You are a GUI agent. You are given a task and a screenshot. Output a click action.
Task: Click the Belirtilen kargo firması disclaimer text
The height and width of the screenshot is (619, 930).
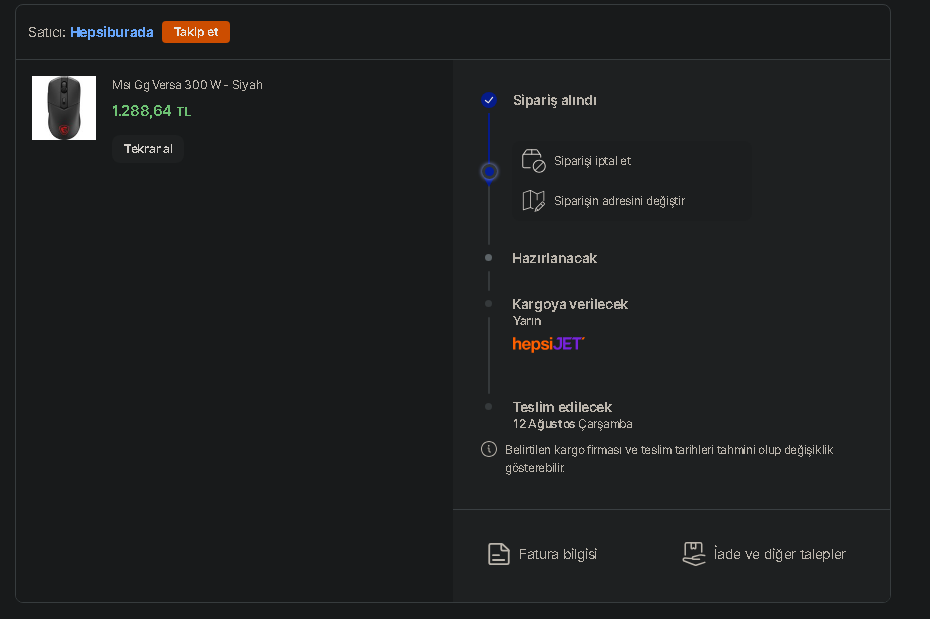[669, 459]
